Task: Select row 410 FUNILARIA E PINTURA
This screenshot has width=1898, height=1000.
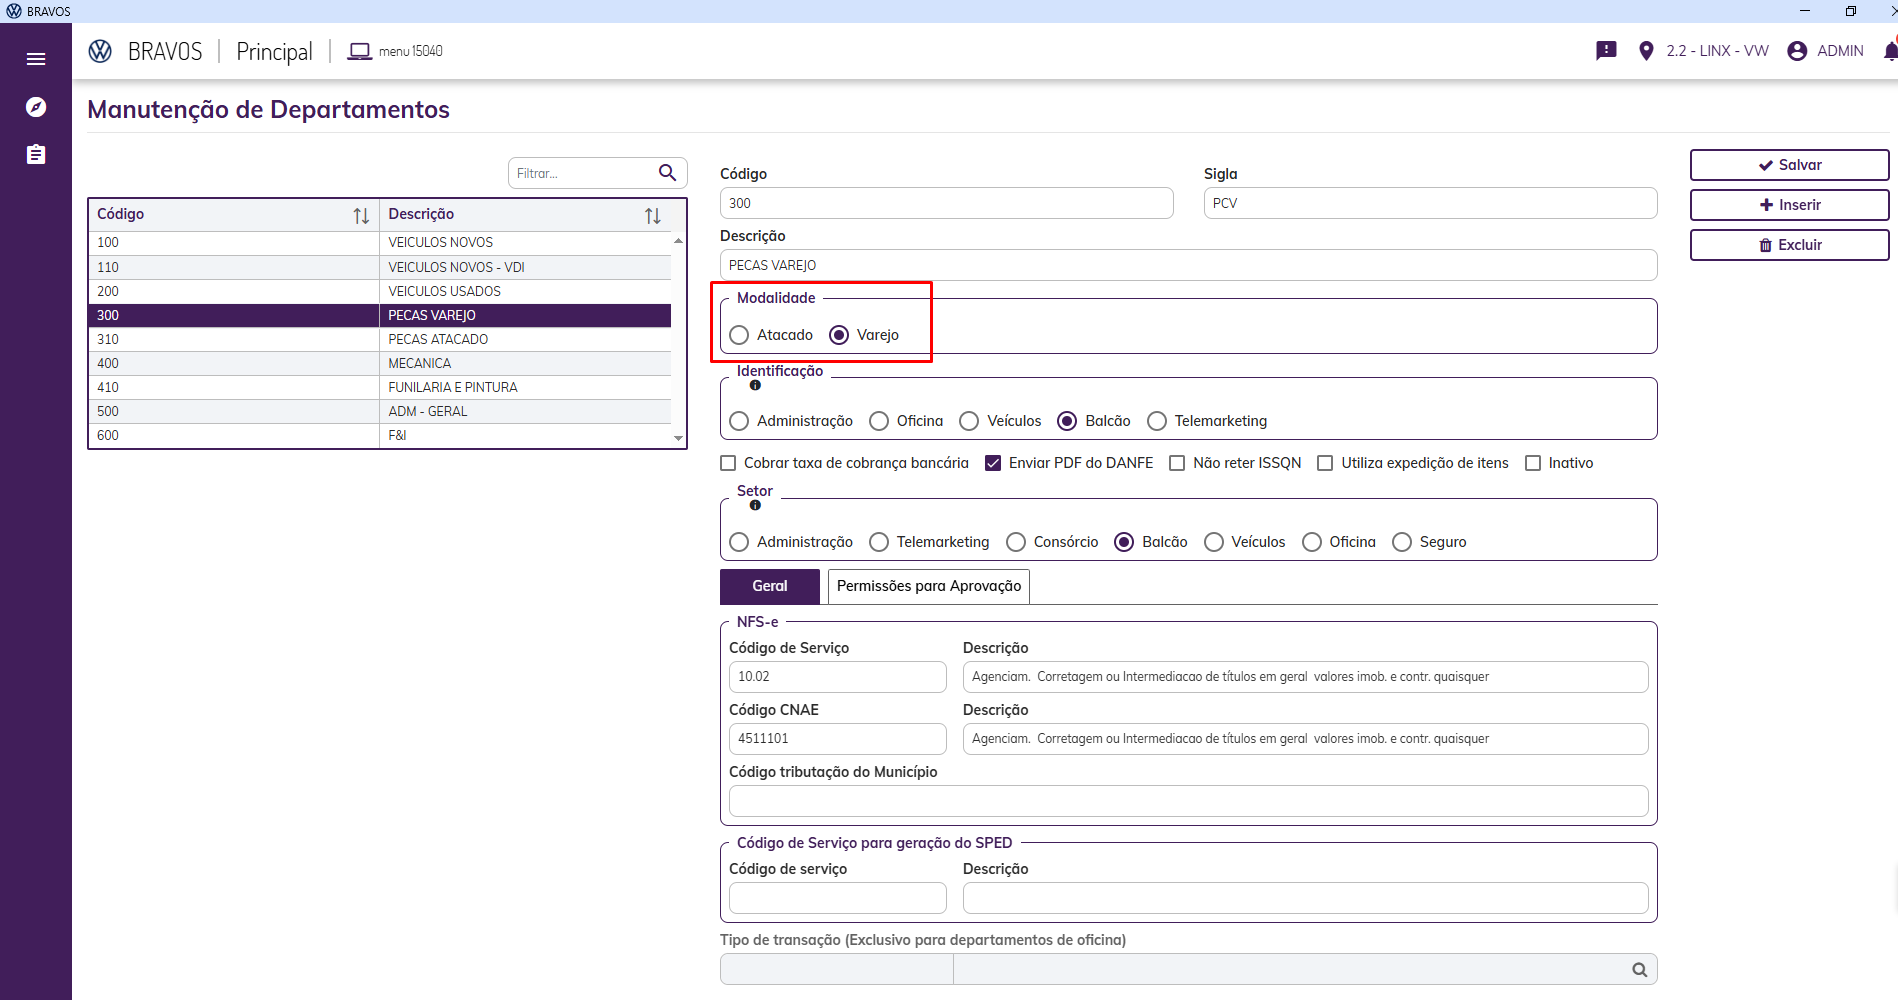Action: [x=380, y=387]
